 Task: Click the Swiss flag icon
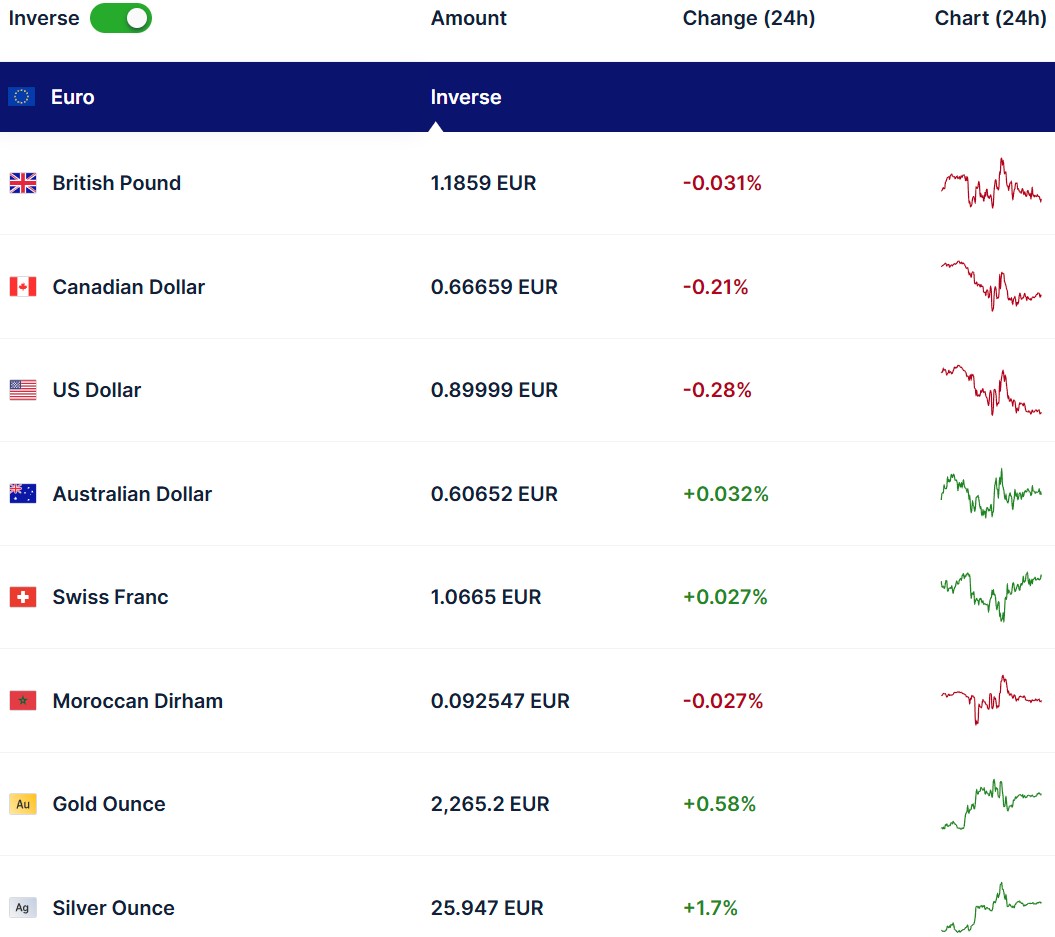click(23, 597)
